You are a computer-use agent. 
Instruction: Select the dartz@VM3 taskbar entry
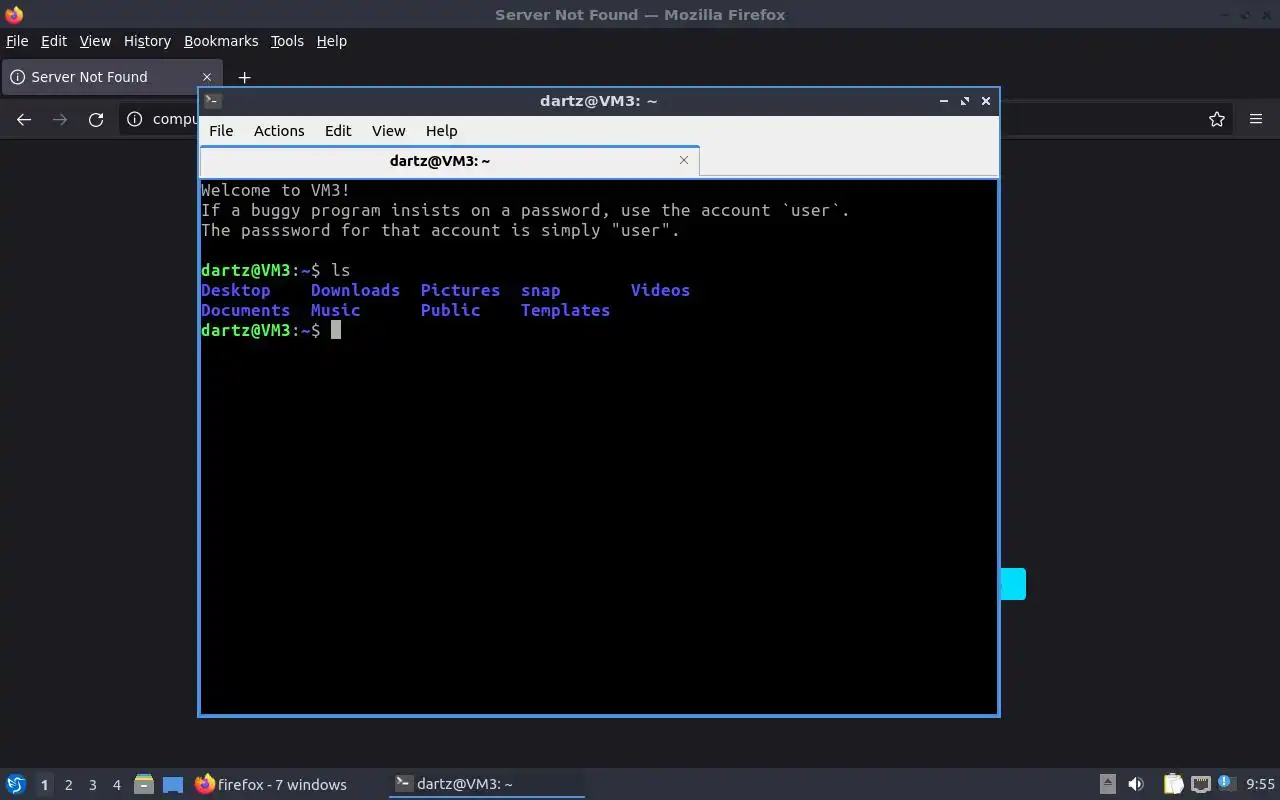tap(487, 785)
